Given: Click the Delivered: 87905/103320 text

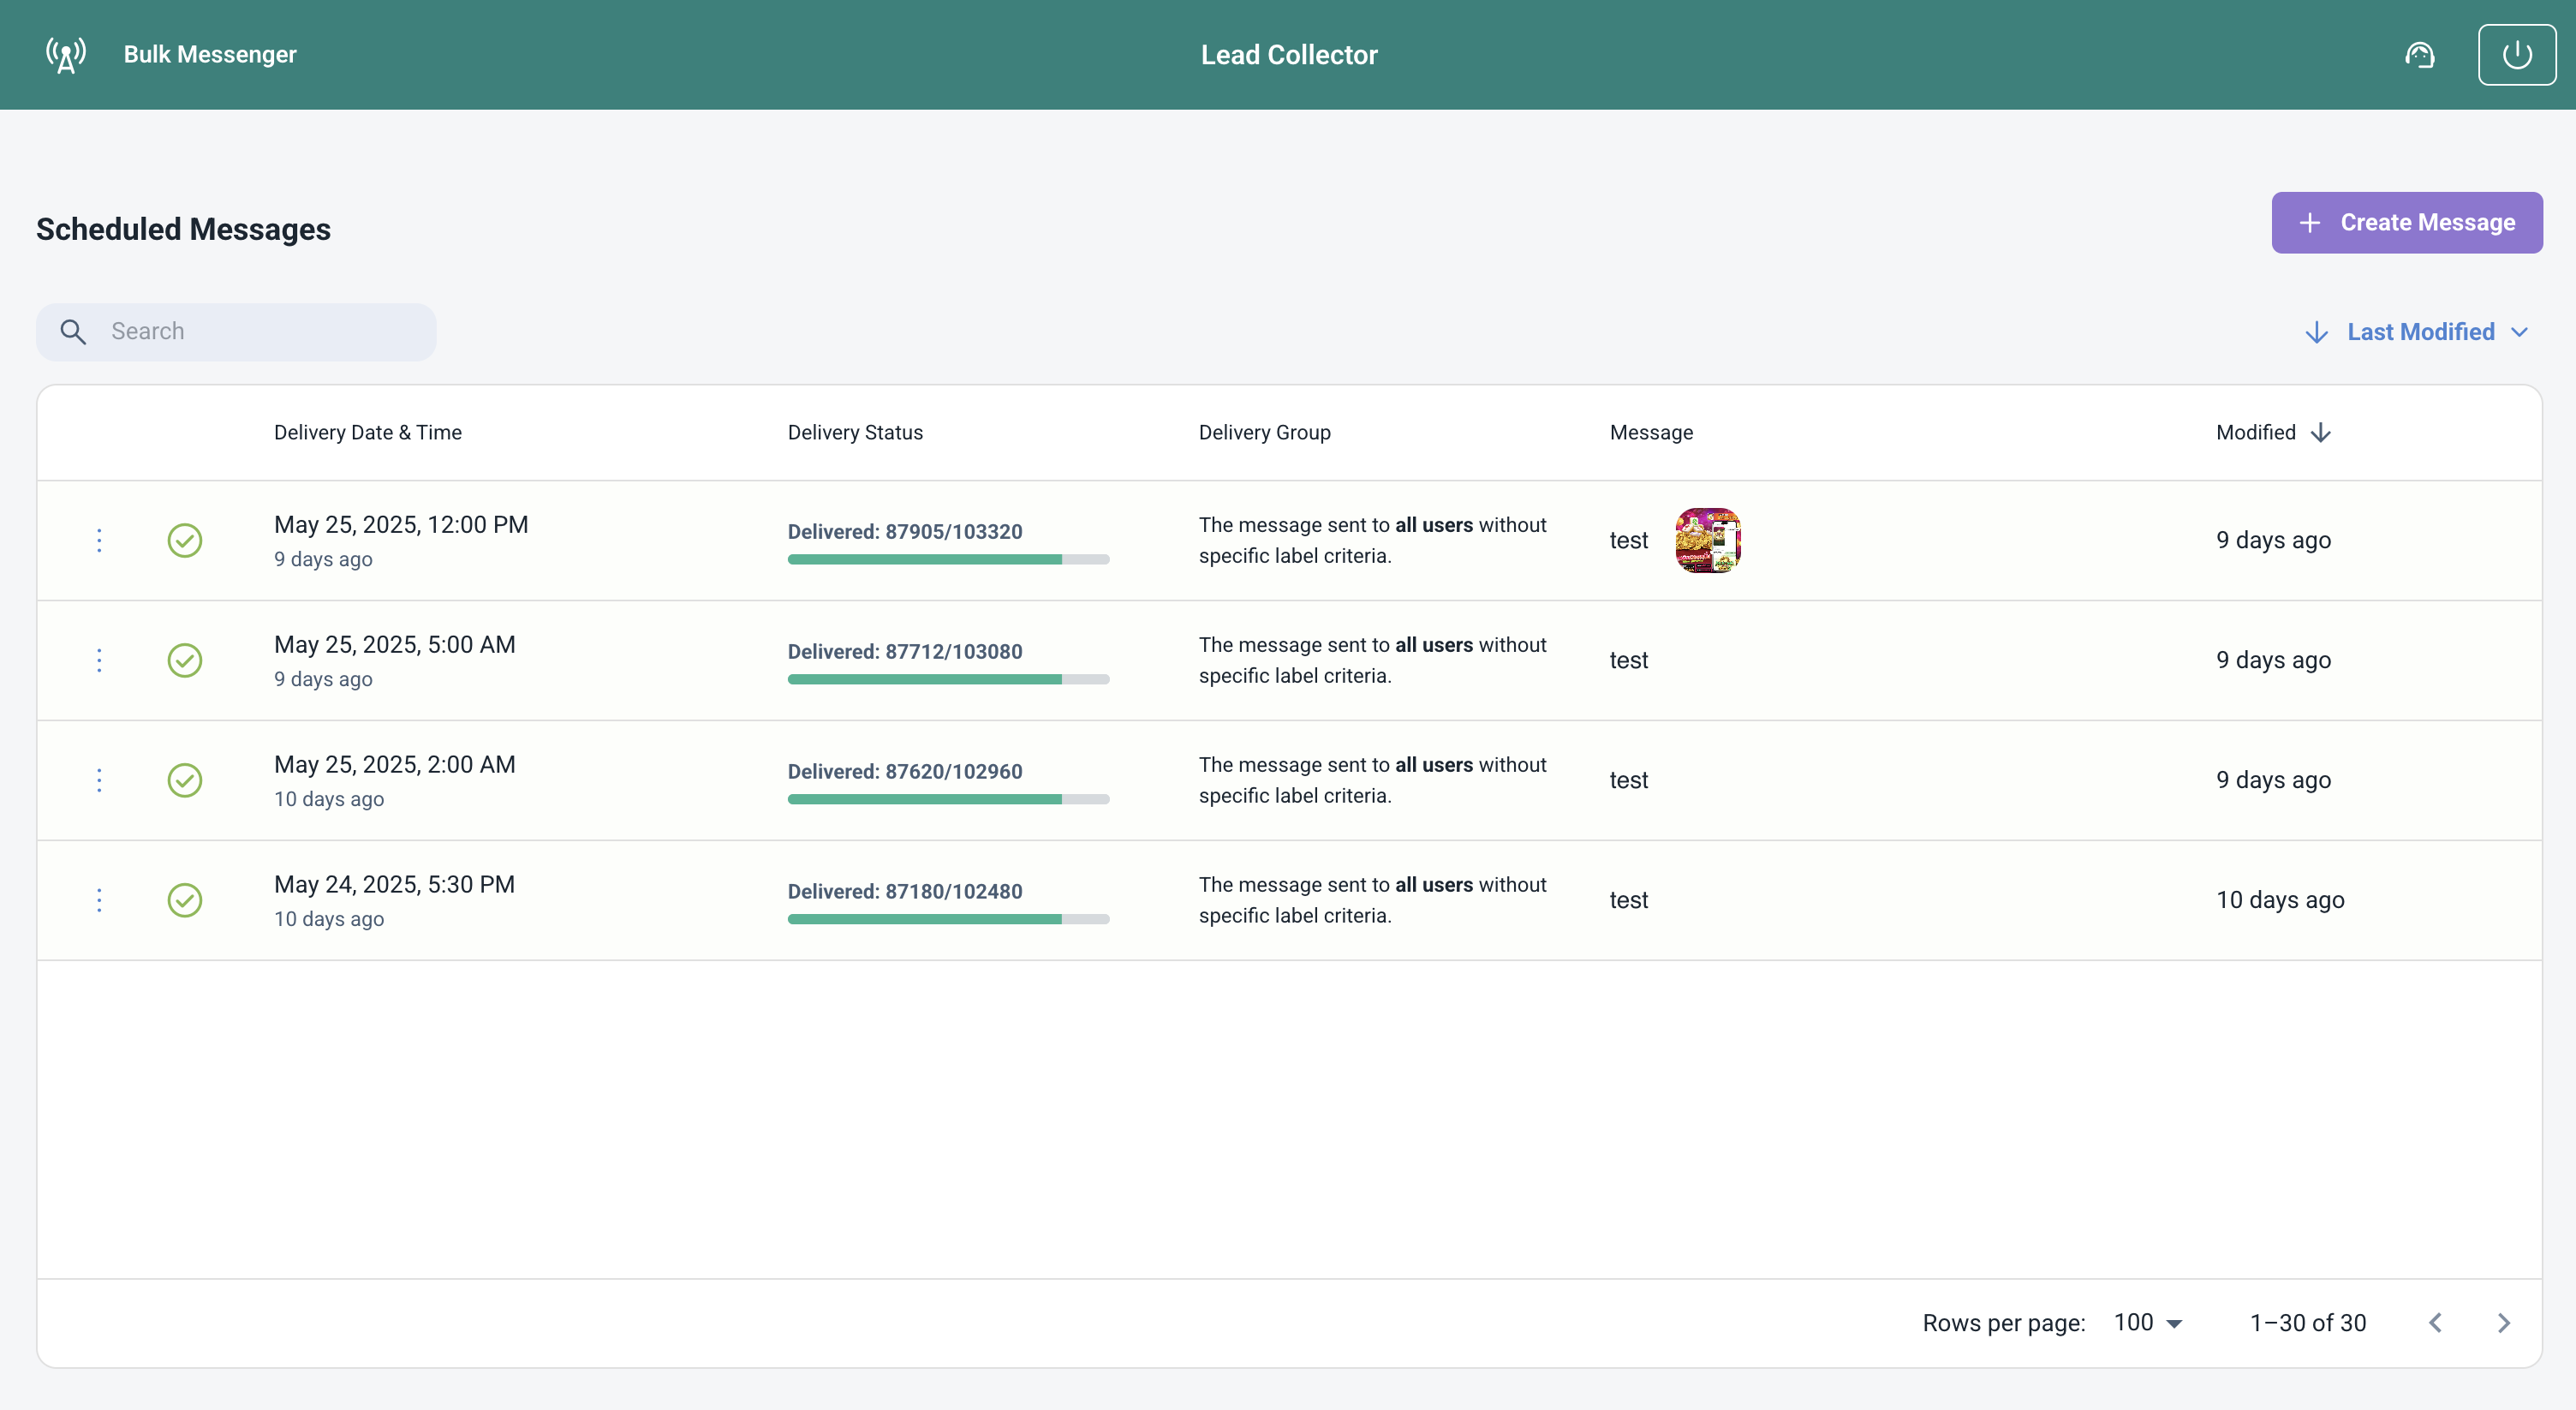Looking at the screenshot, I should pyautogui.click(x=905, y=531).
